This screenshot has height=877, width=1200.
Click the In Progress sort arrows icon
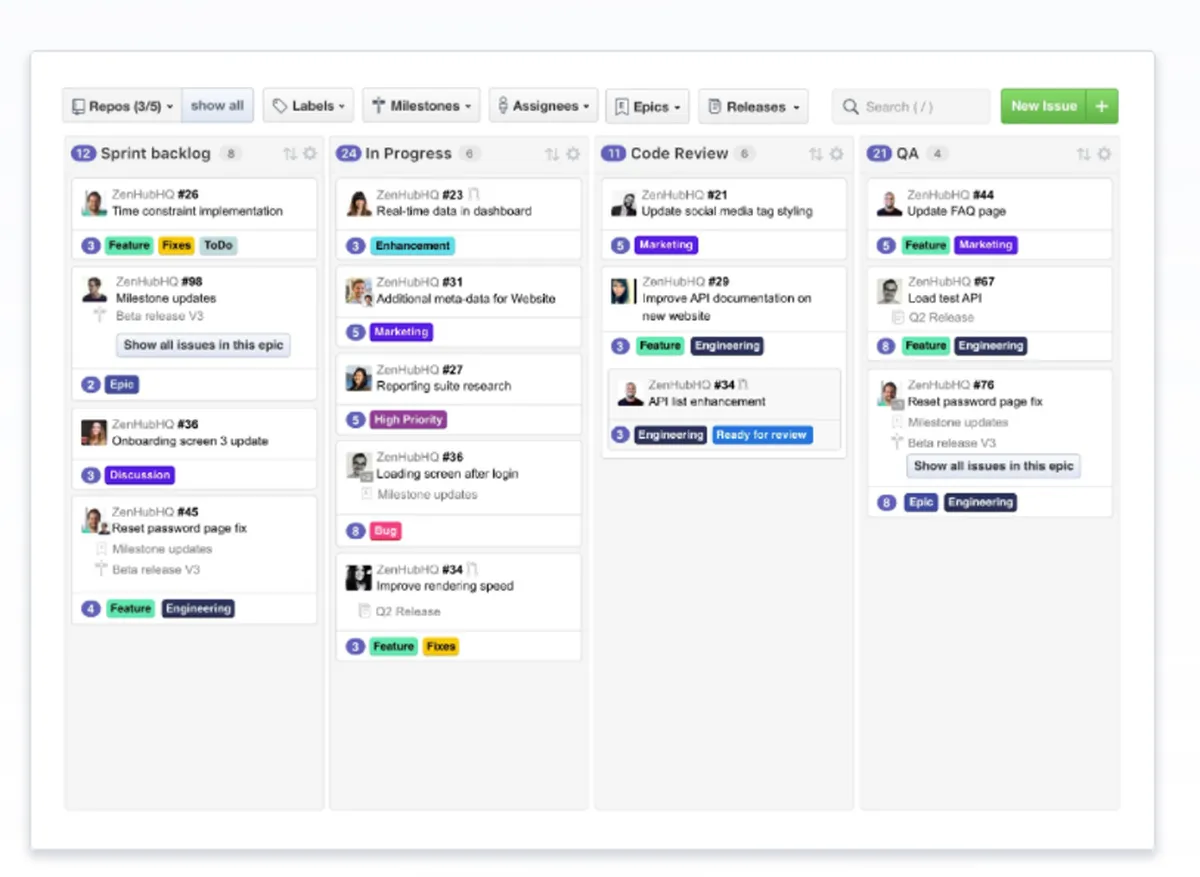coord(552,154)
